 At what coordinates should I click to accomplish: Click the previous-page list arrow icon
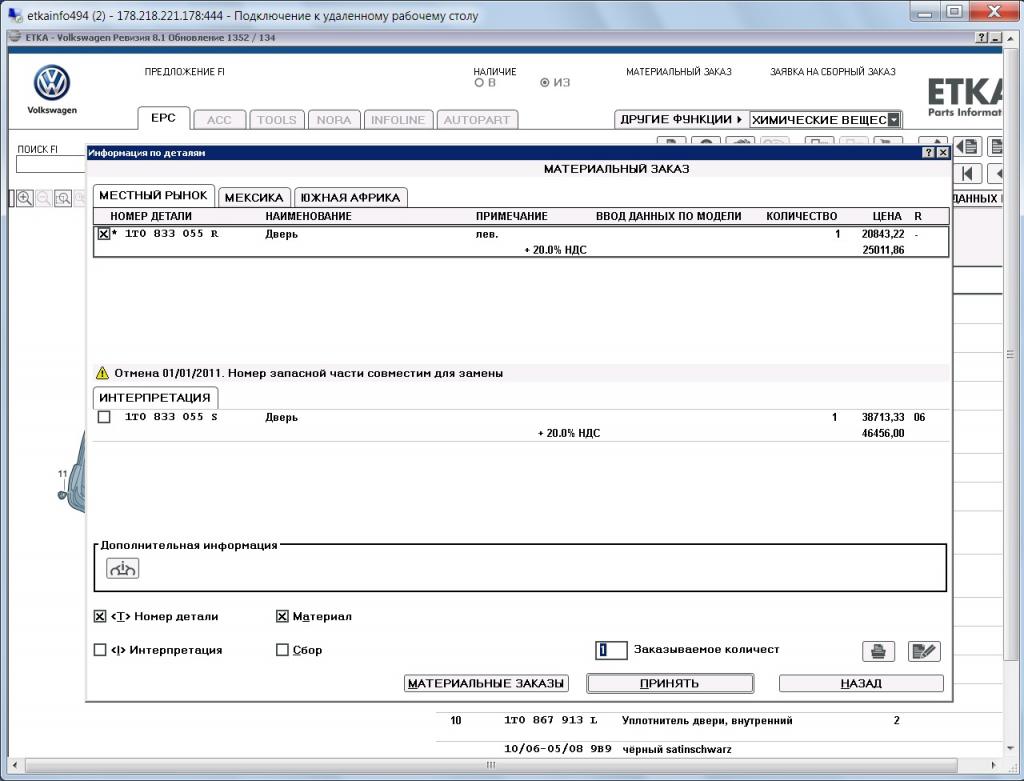point(967,146)
